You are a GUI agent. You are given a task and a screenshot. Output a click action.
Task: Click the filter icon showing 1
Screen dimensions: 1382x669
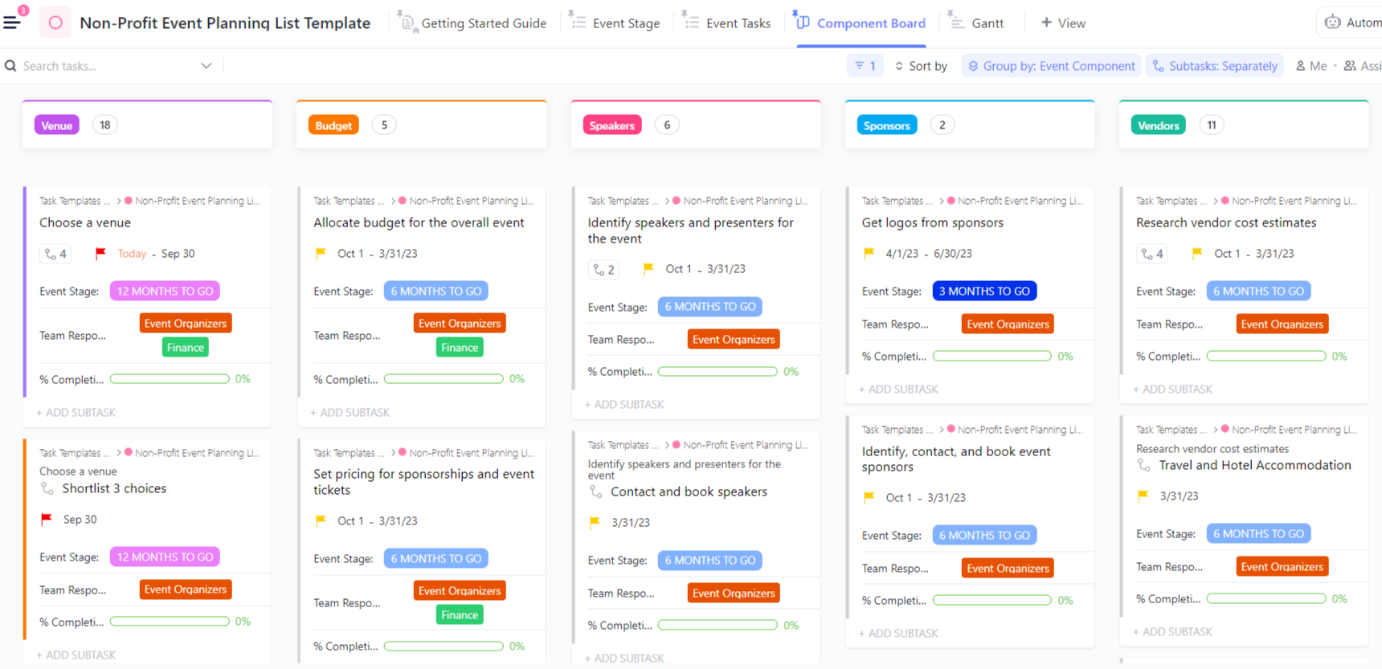coord(865,66)
